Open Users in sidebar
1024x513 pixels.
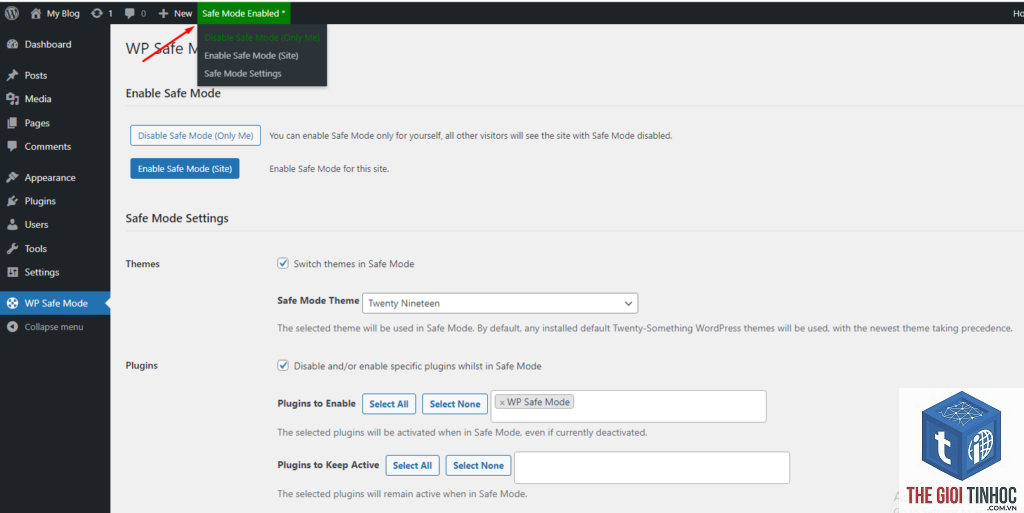[x=37, y=225]
